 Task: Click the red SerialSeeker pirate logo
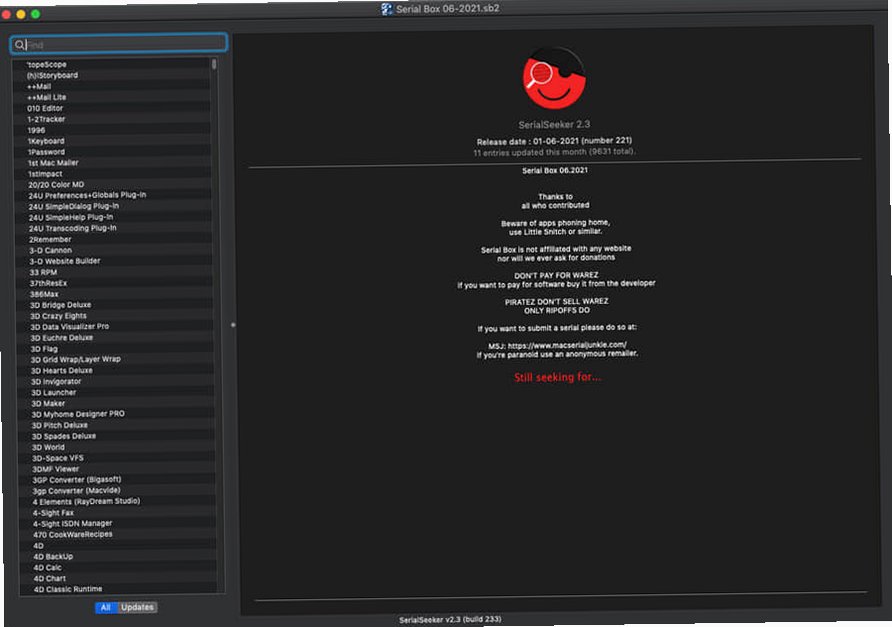point(554,78)
